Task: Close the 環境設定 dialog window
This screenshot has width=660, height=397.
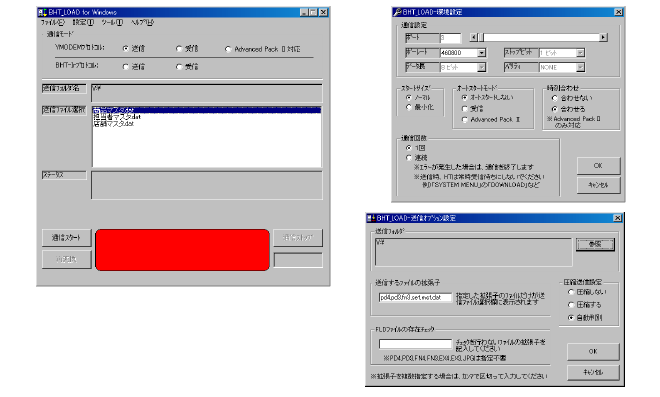Action: pos(618,12)
